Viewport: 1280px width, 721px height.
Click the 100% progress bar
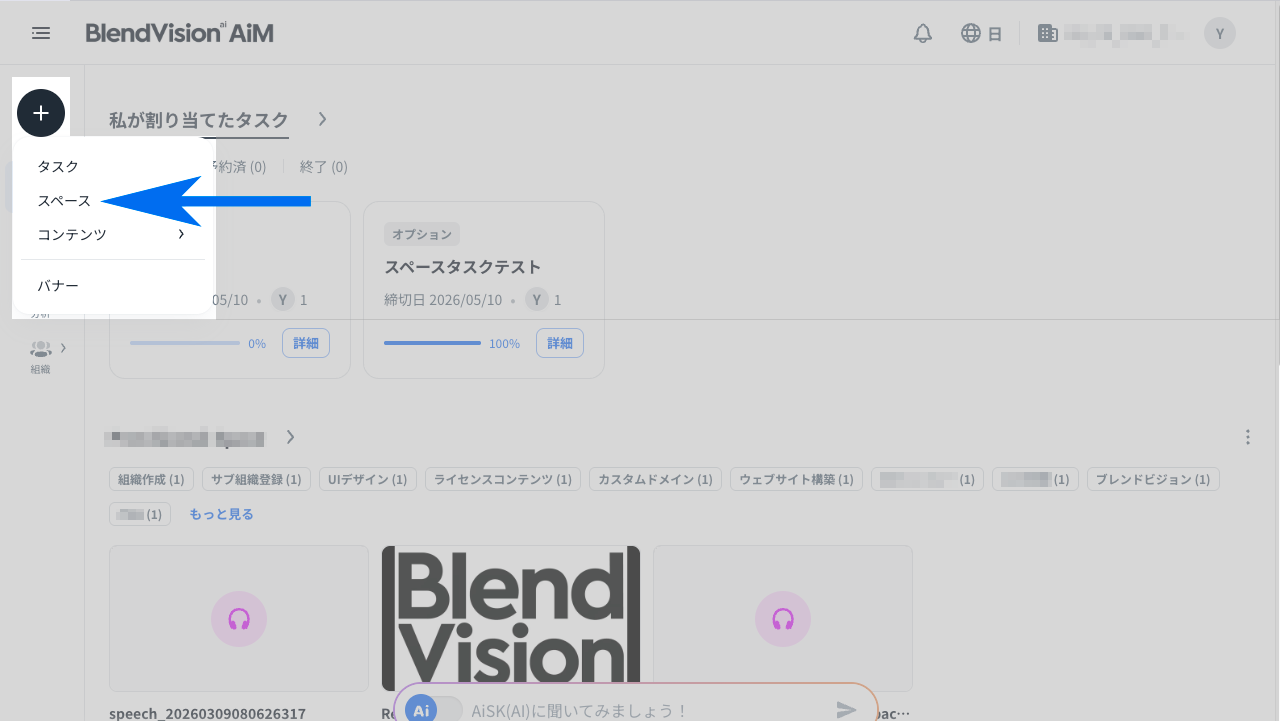point(433,343)
